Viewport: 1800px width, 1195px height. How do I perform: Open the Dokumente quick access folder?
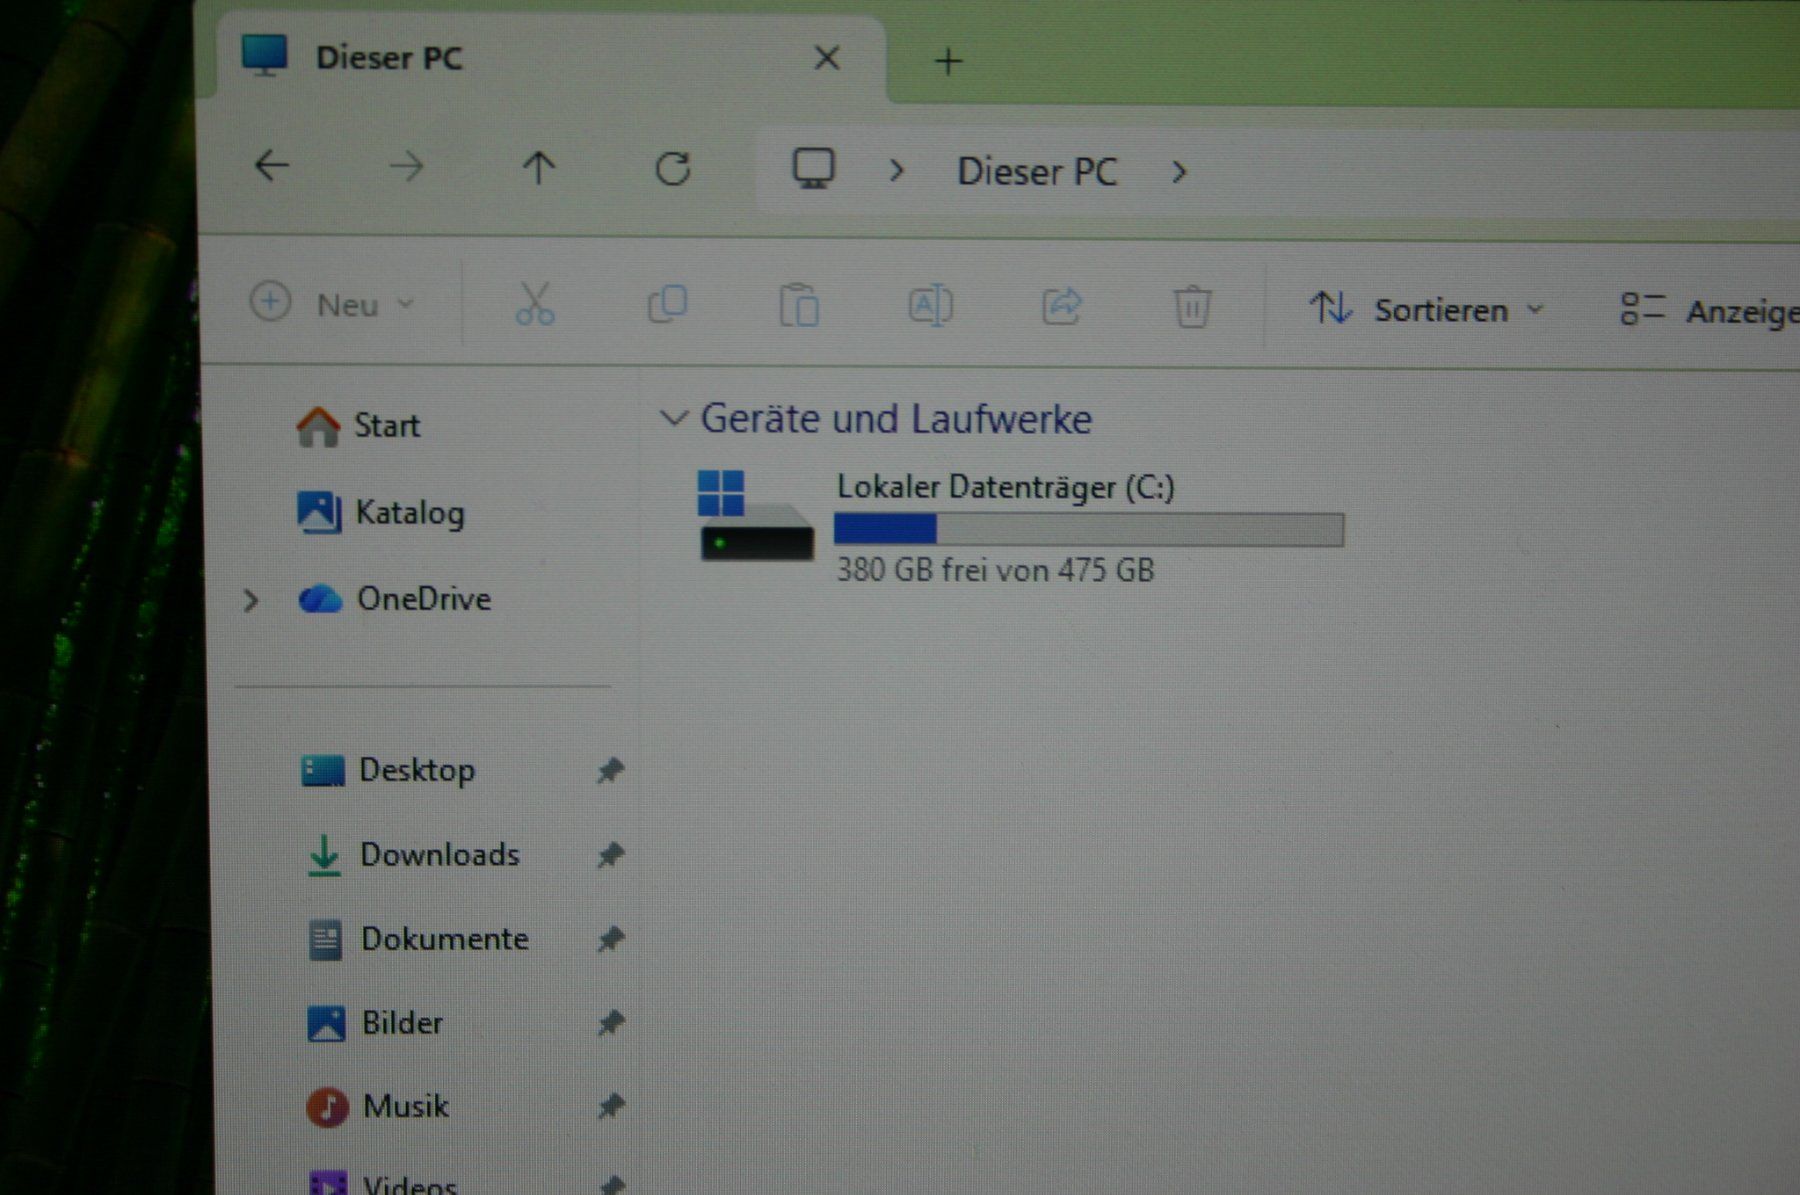coord(417,939)
